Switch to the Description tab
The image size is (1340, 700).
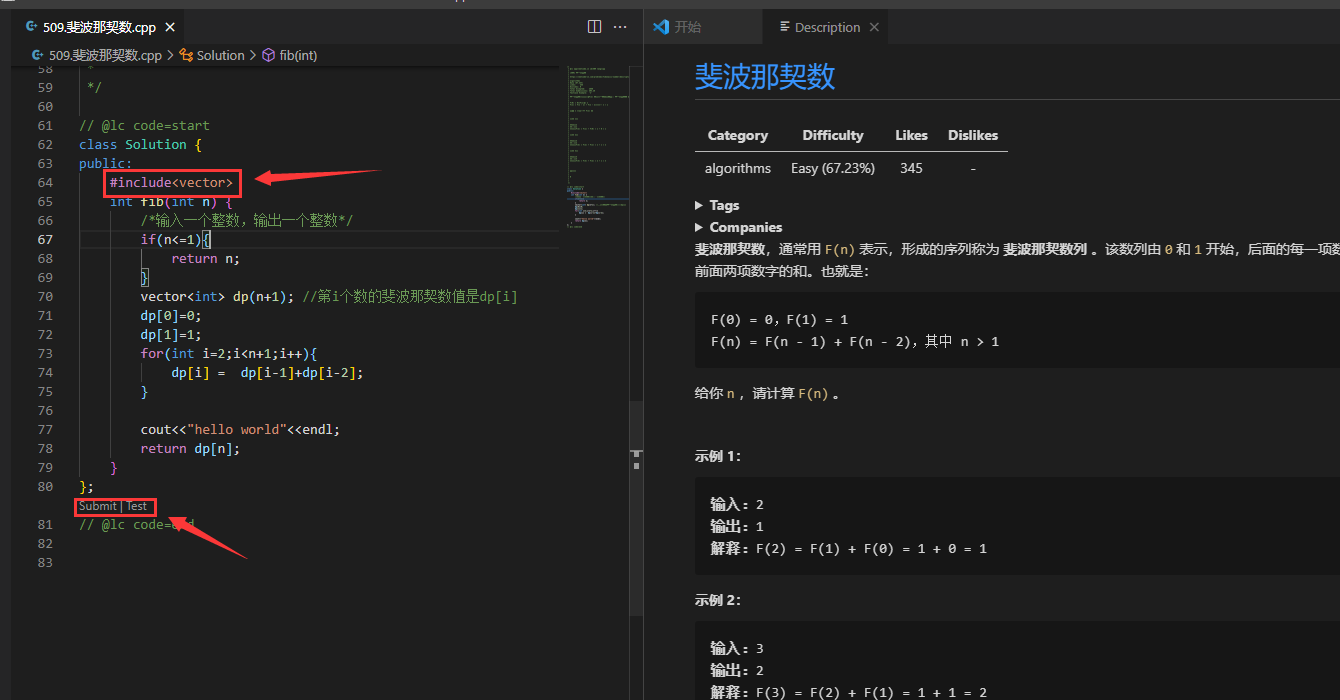coord(826,27)
